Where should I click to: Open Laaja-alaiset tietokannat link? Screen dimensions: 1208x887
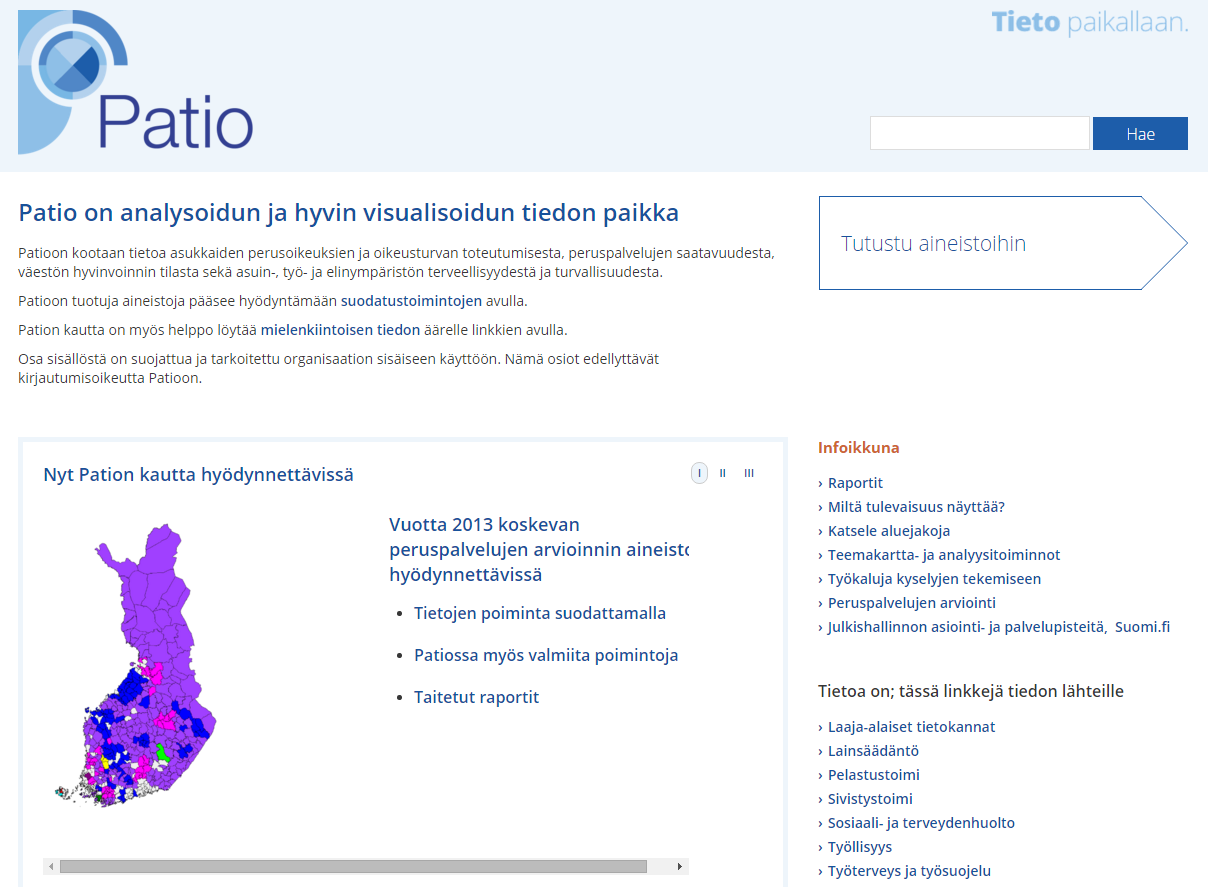click(912, 727)
